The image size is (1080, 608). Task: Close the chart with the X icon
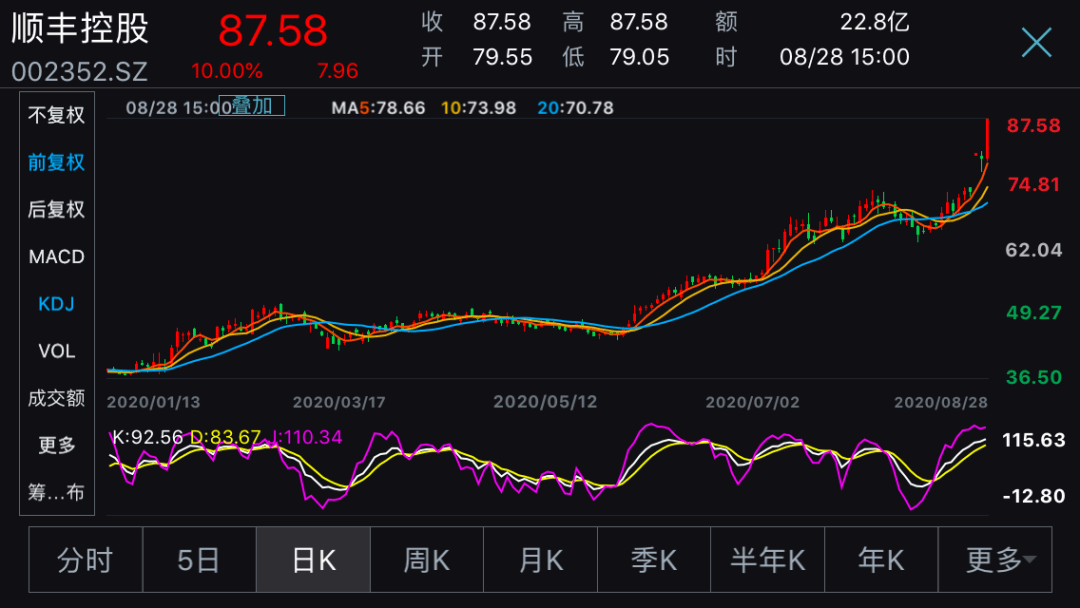coord(1036,42)
